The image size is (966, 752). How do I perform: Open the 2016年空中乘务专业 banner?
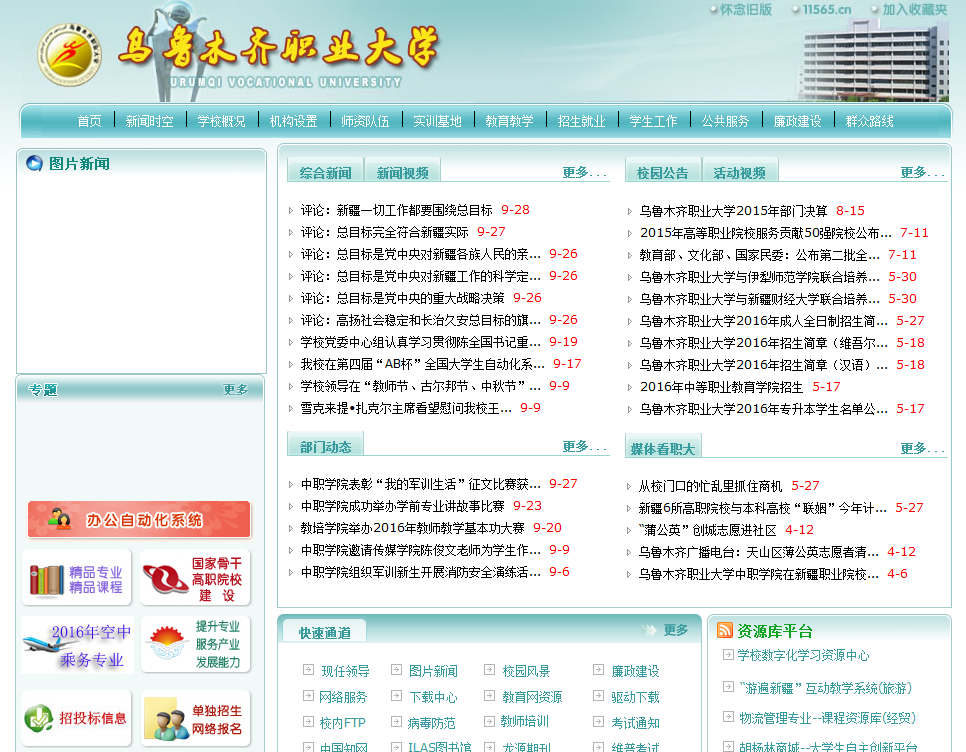point(77,646)
